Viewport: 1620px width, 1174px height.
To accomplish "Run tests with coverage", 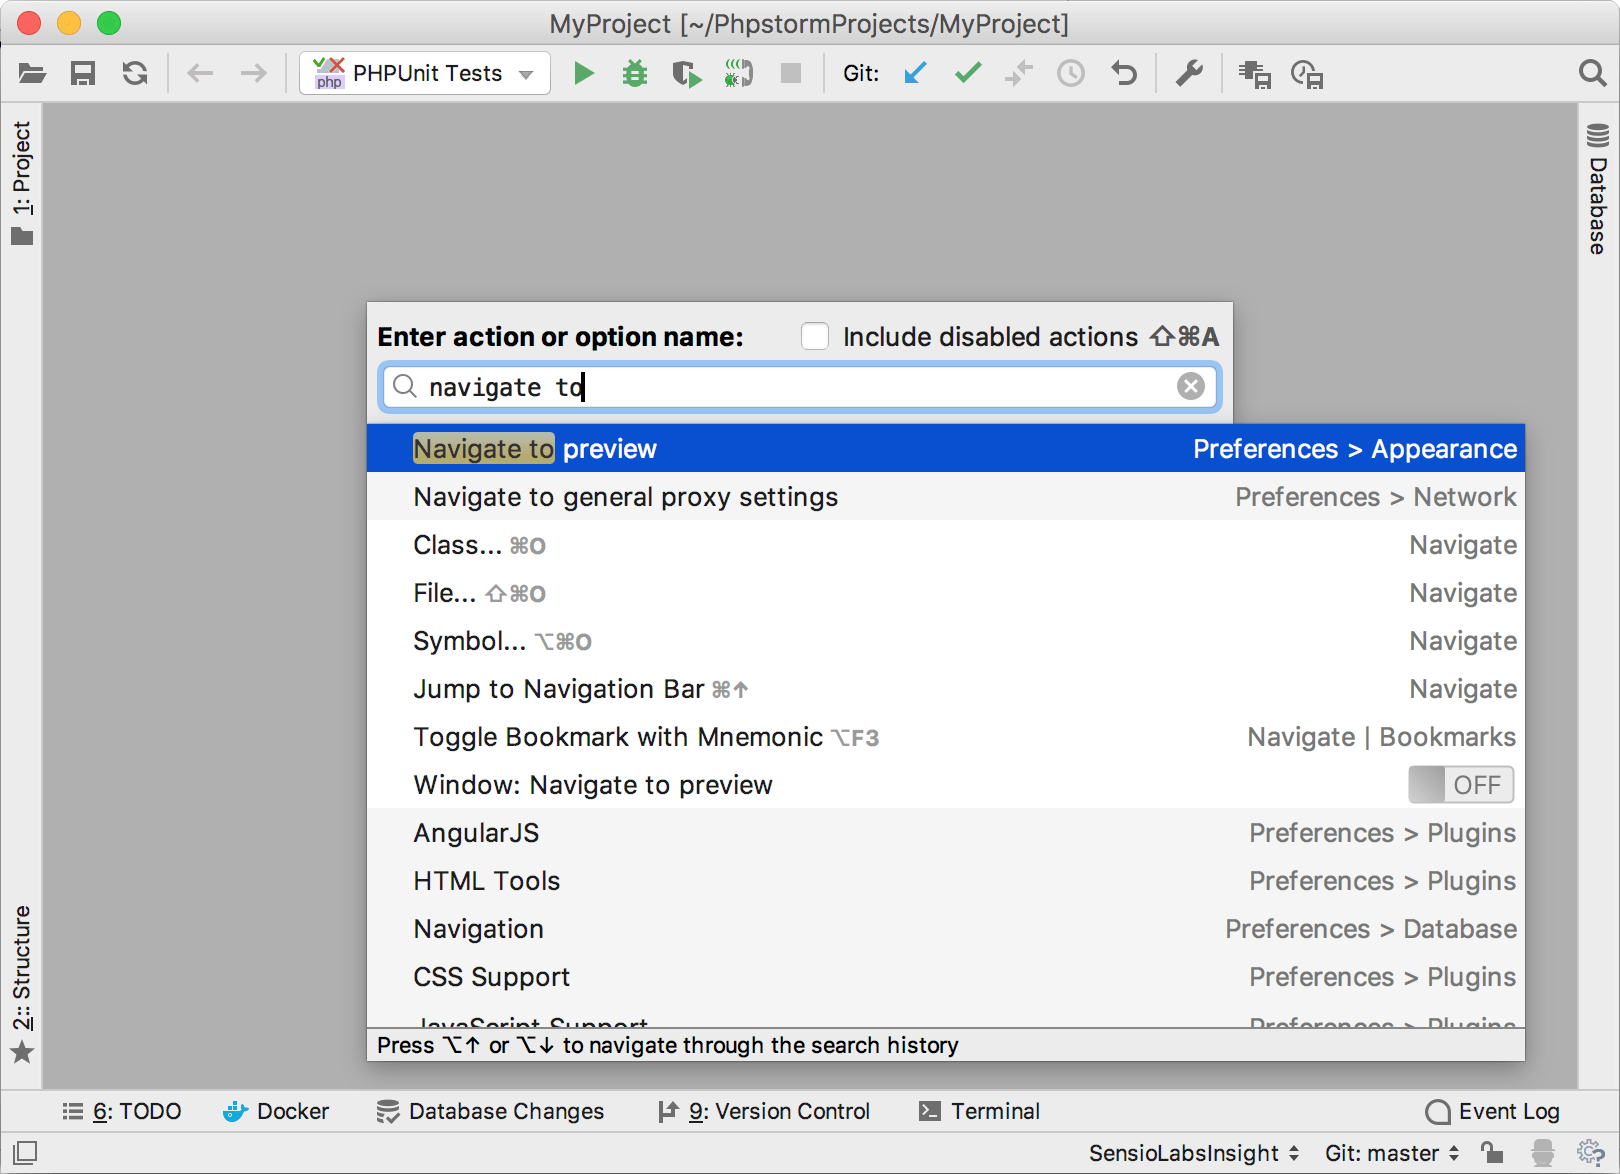I will coord(687,72).
